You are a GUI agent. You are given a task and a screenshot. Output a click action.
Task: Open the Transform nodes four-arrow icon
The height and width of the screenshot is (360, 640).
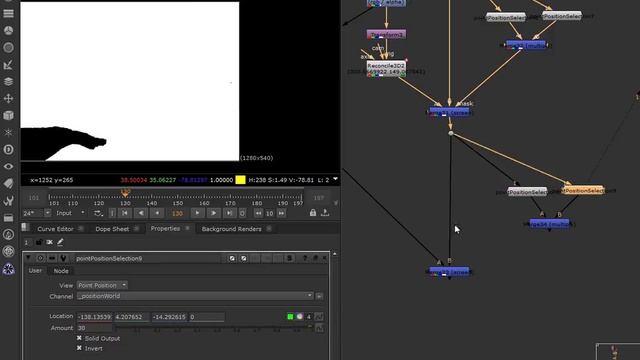coord(8,98)
